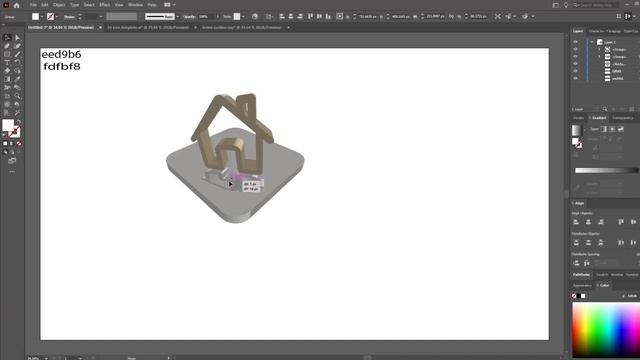Go to the Home screen icon
640x360 pixels.
tap(16, 5)
